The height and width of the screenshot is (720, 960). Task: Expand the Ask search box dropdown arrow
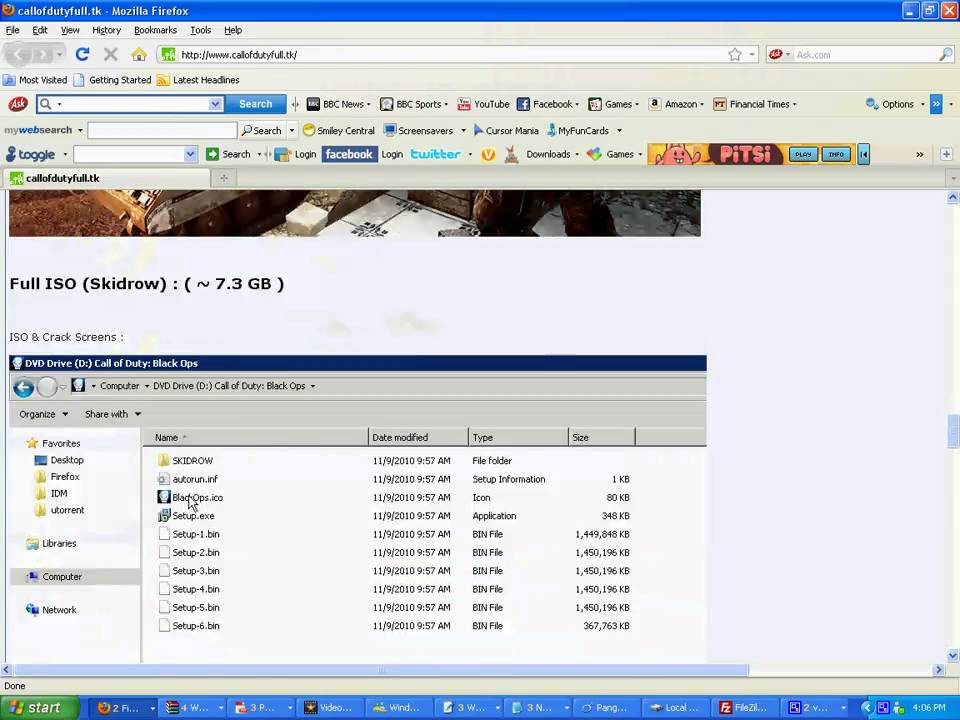click(215, 104)
